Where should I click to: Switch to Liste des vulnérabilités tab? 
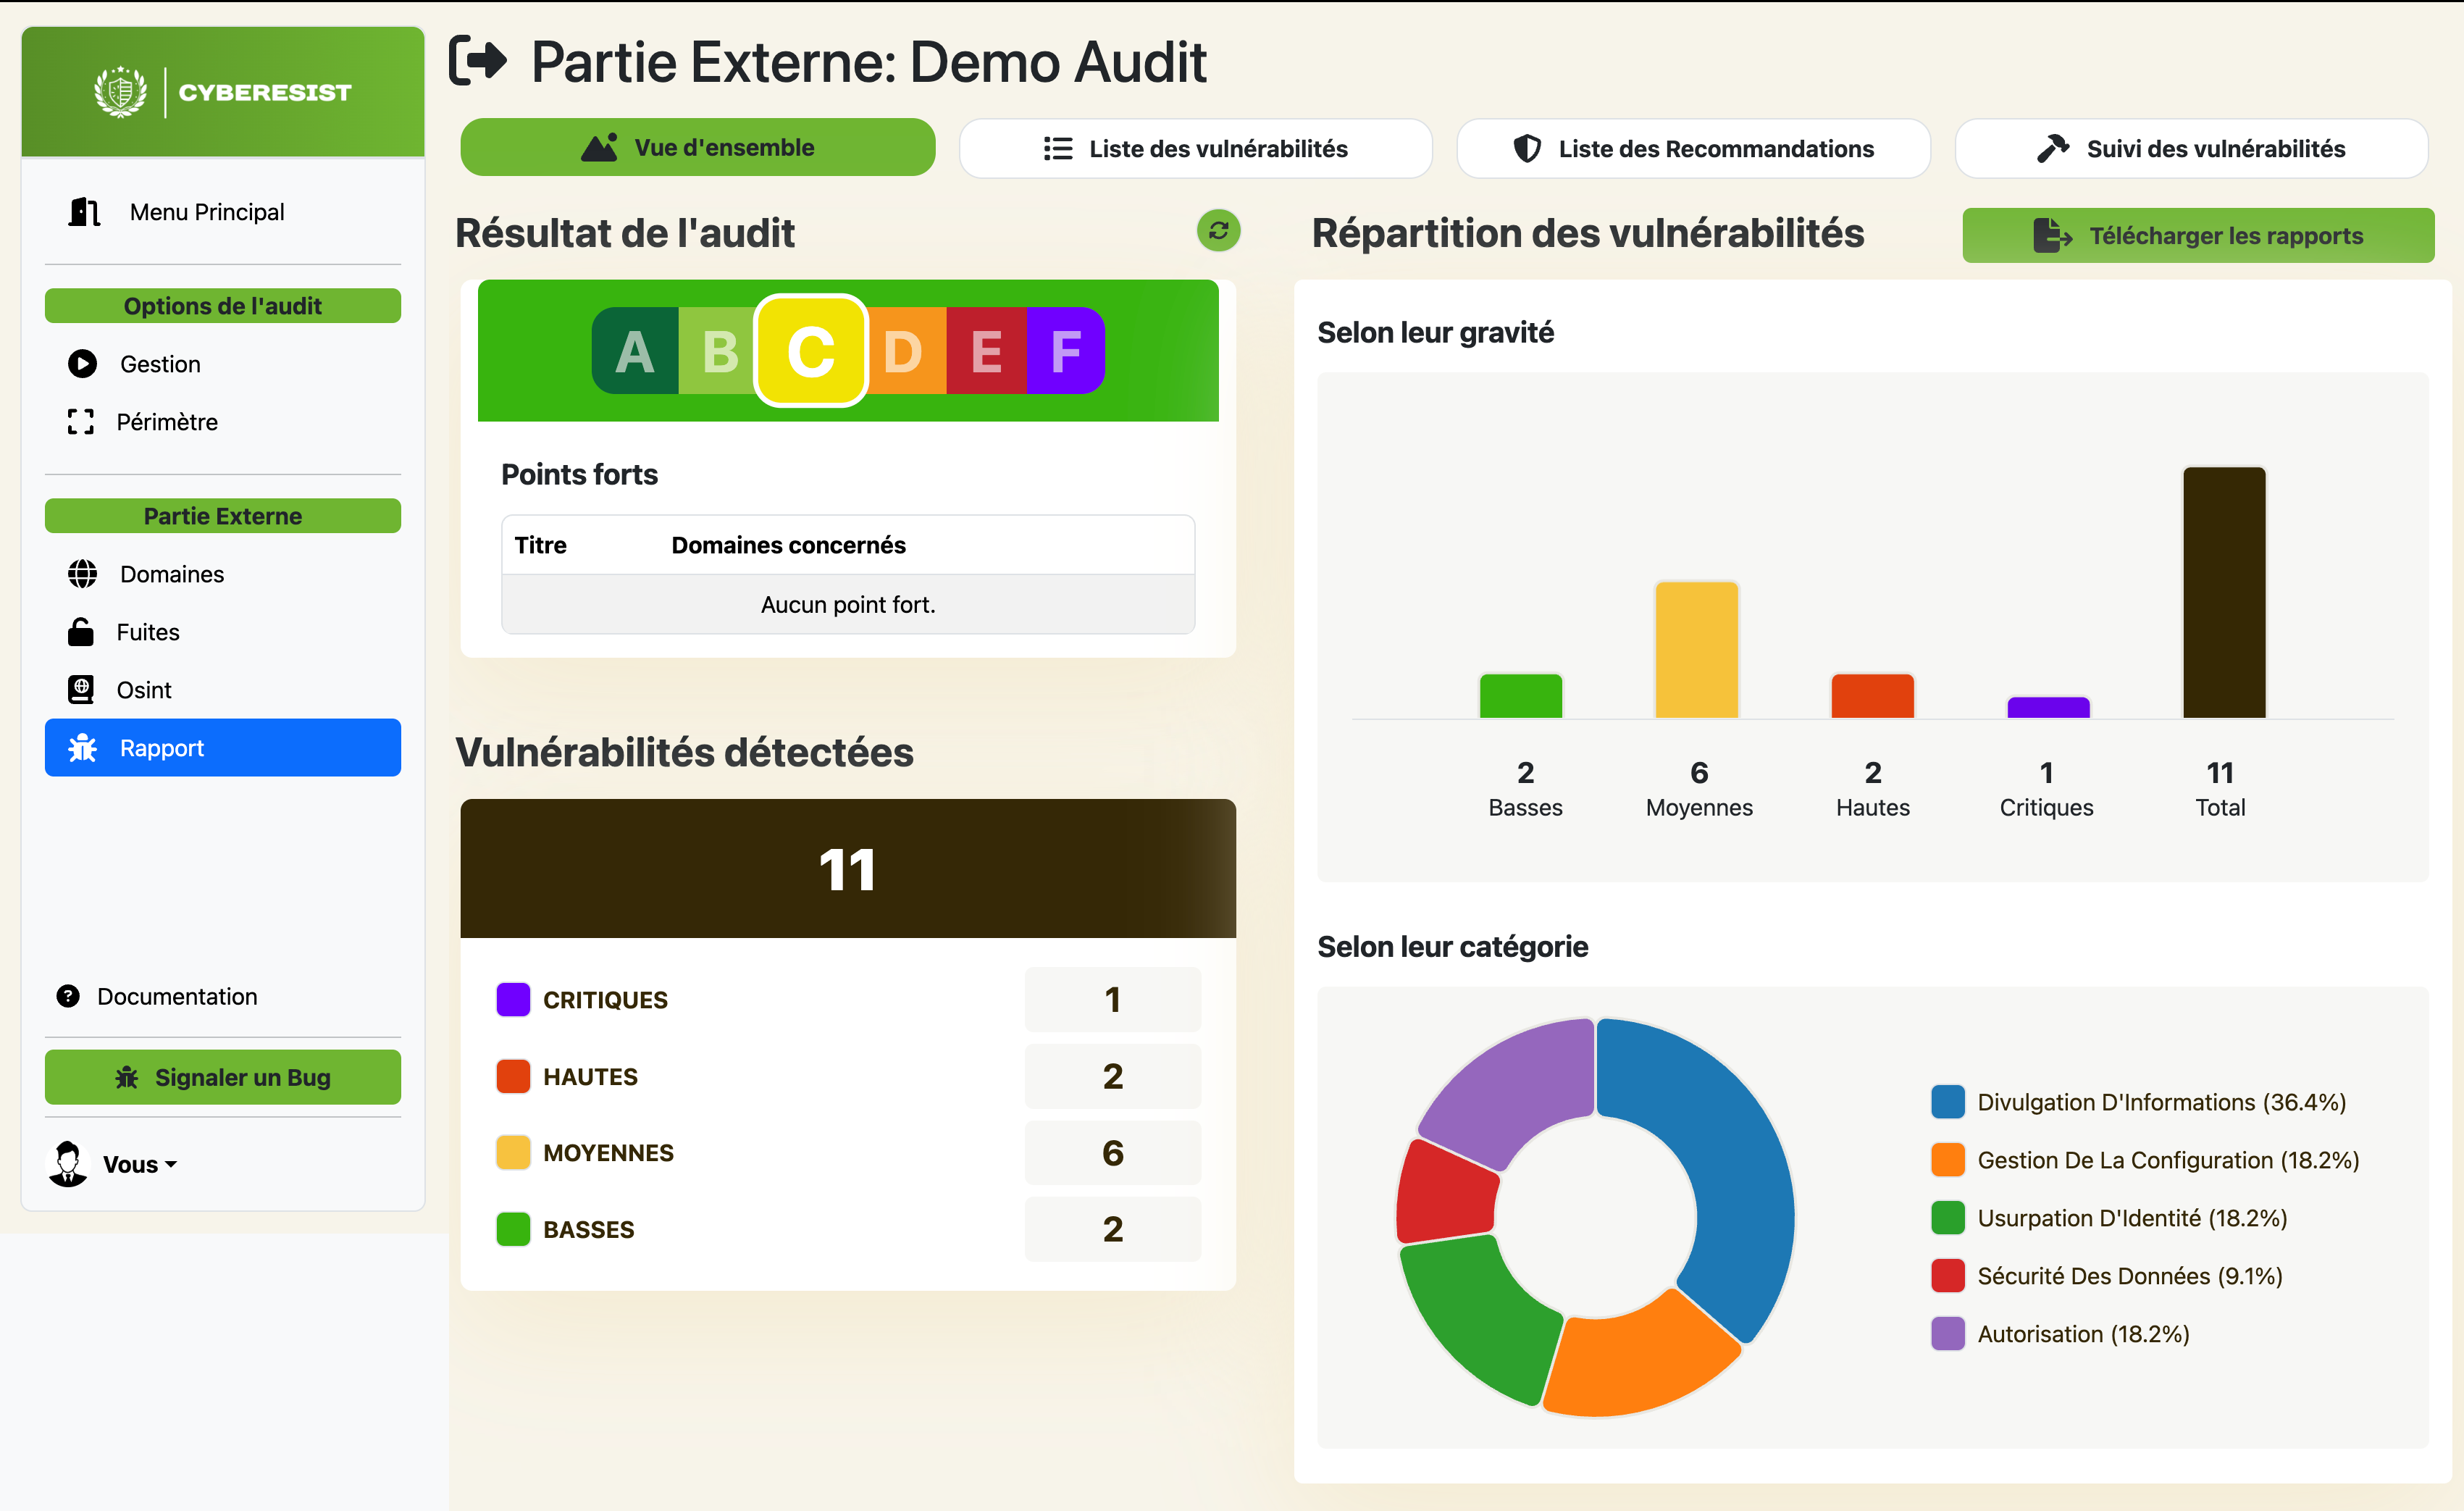[x=1195, y=149]
